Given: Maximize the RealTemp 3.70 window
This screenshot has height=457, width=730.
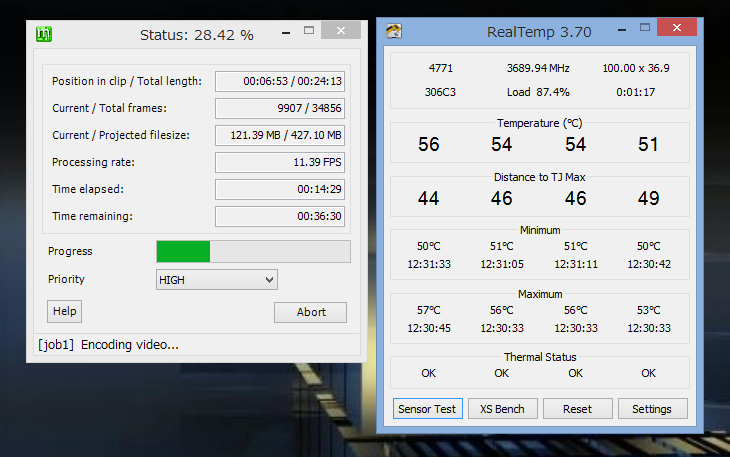Looking at the screenshot, I should coord(645,28).
